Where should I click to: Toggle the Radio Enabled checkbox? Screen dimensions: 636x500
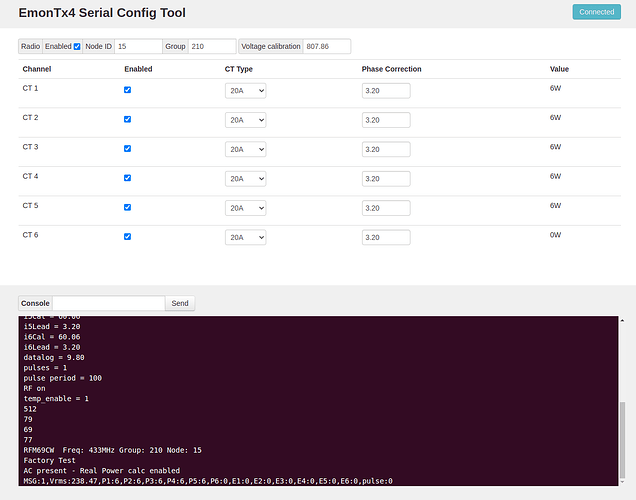click(77, 47)
